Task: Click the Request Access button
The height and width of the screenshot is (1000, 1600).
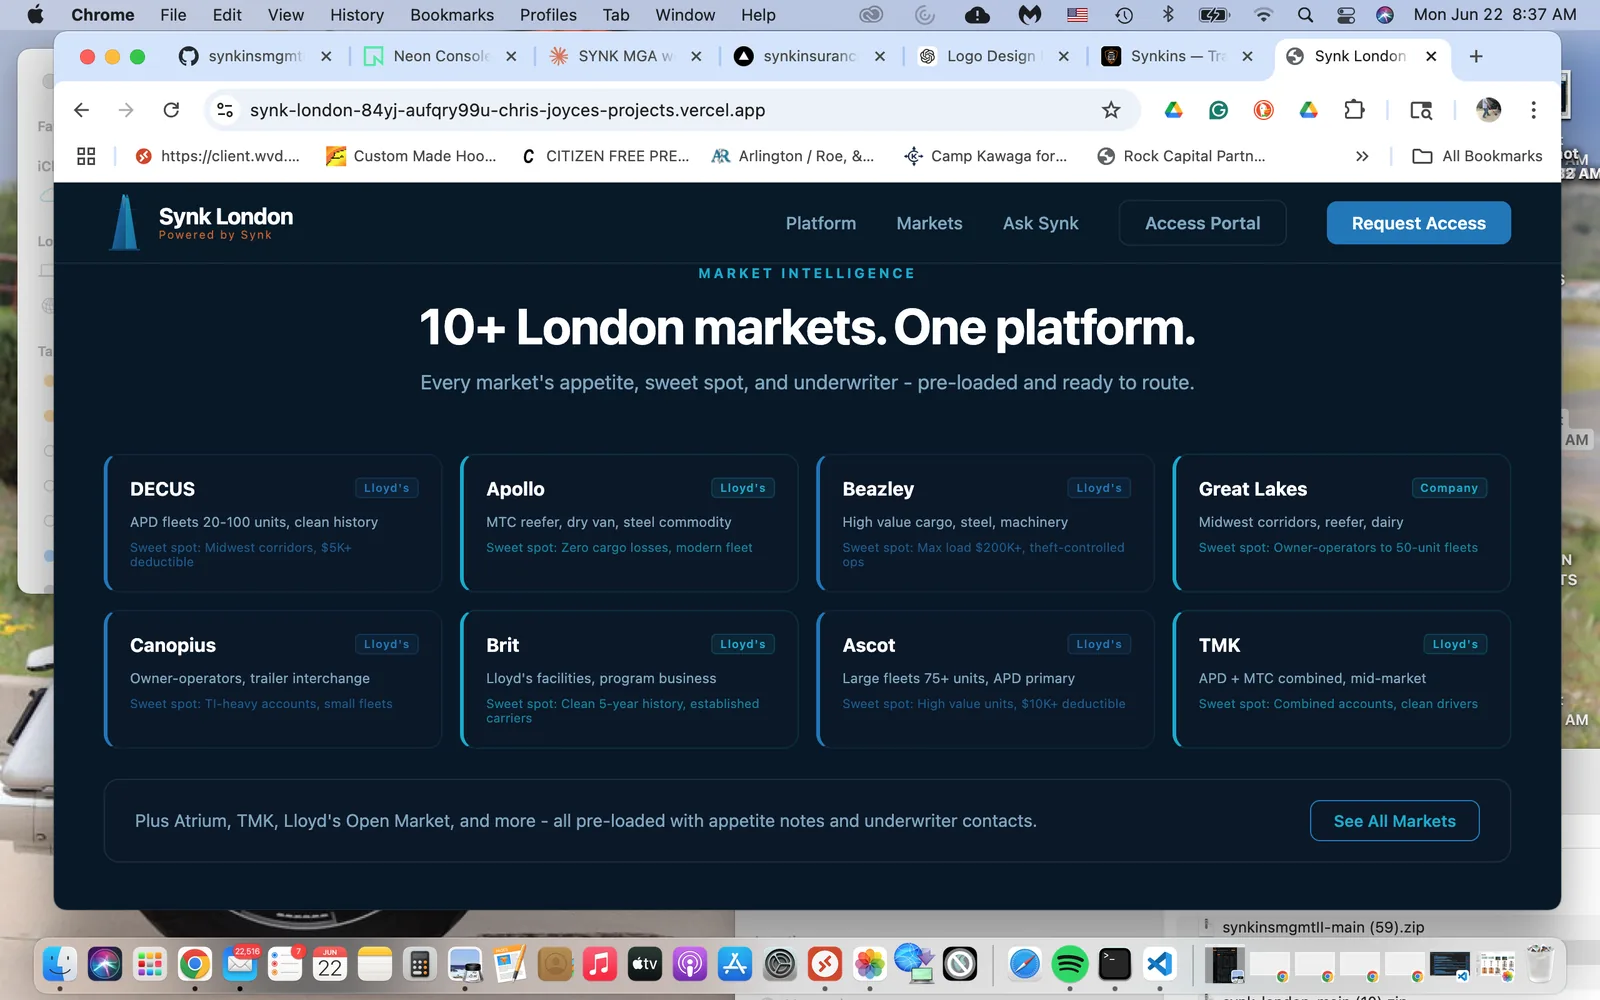Action: coord(1418,223)
